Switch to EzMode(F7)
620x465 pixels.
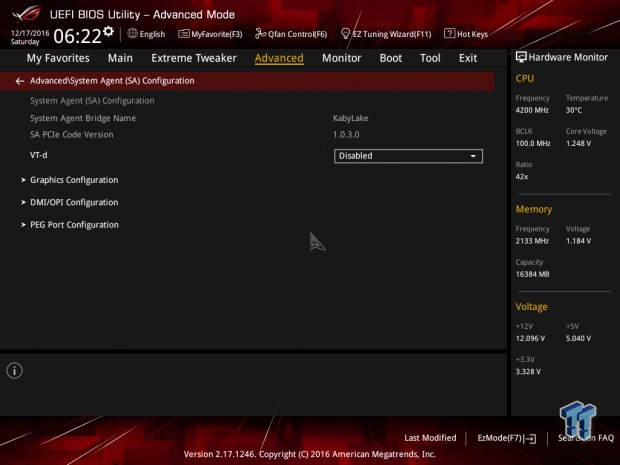click(x=507, y=438)
